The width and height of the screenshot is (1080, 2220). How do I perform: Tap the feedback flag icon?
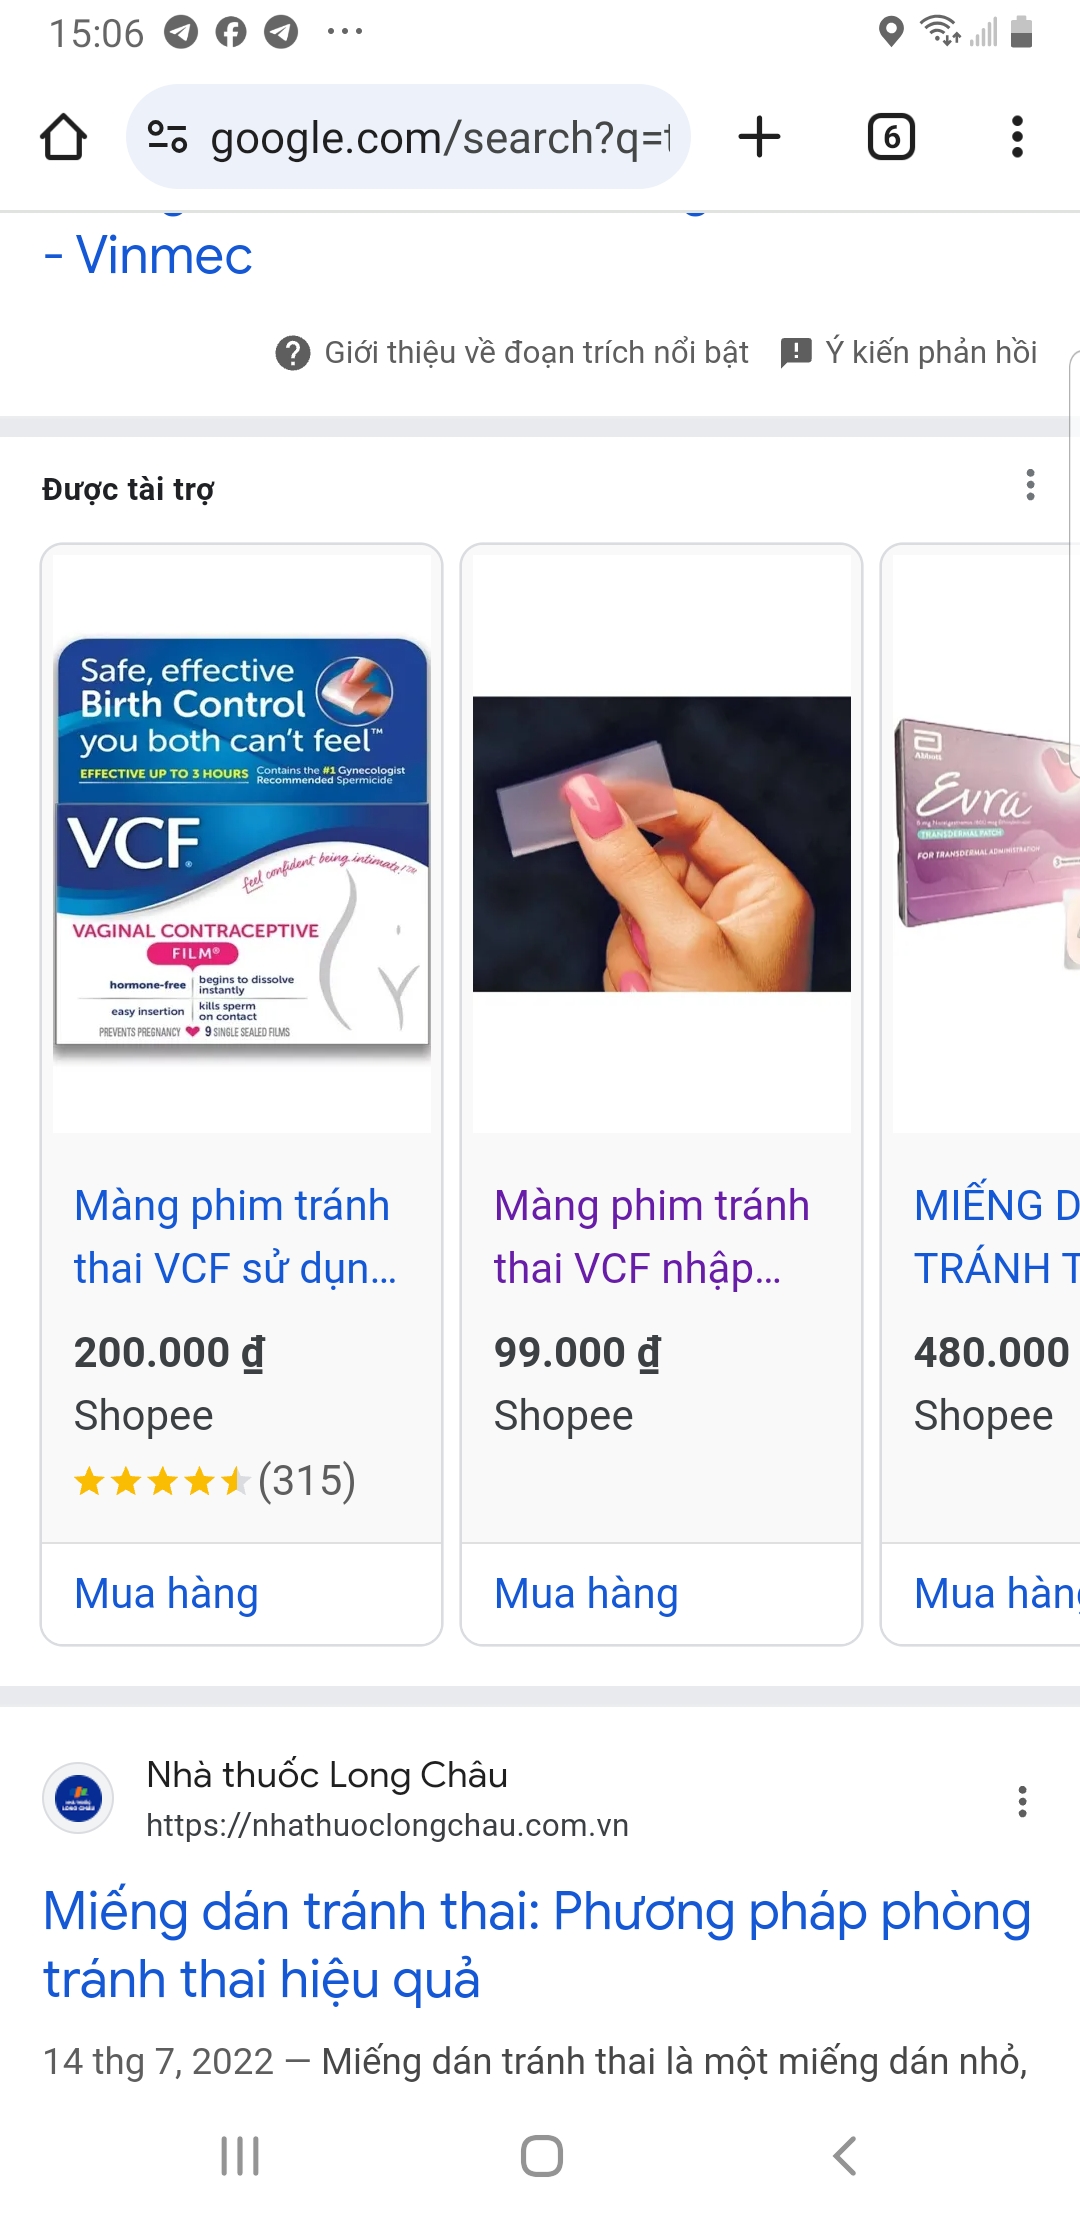pyautogui.click(x=795, y=353)
